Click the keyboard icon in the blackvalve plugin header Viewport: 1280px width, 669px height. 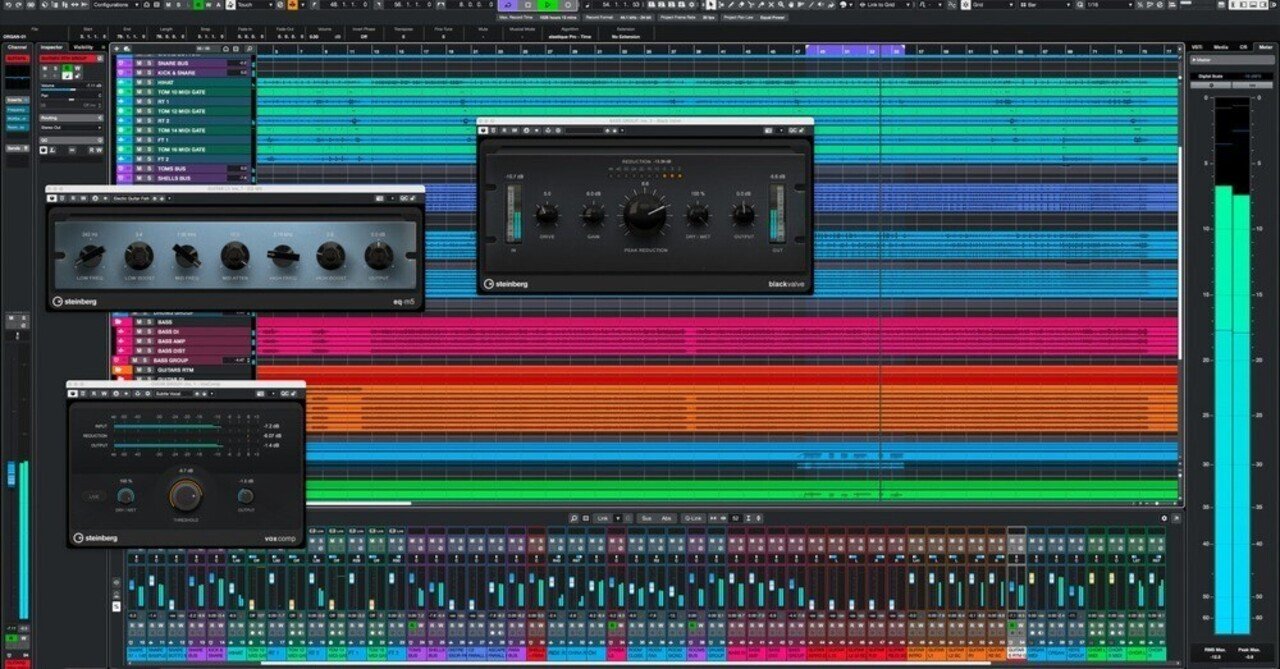tap(768, 131)
